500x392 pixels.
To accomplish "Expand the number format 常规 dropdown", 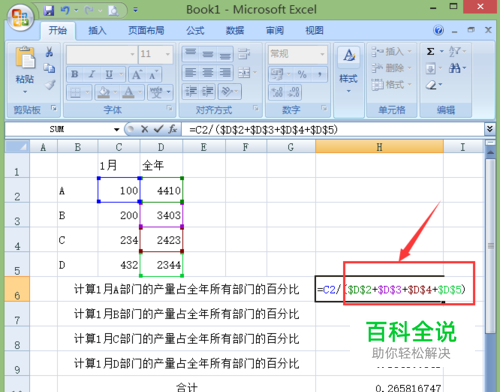I will [x=322, y=54].
